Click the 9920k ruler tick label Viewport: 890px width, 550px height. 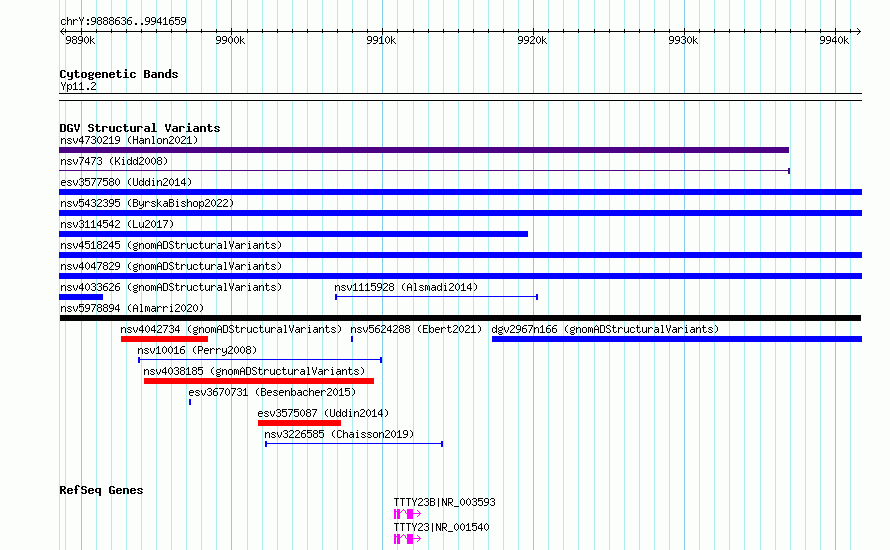point(532,41)
